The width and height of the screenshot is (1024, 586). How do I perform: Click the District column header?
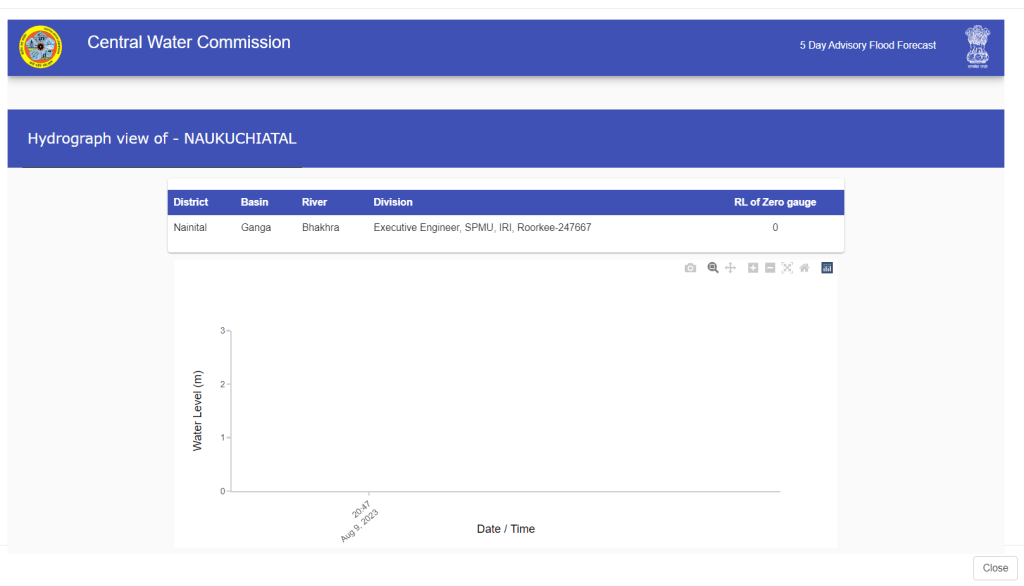[191, 202]
